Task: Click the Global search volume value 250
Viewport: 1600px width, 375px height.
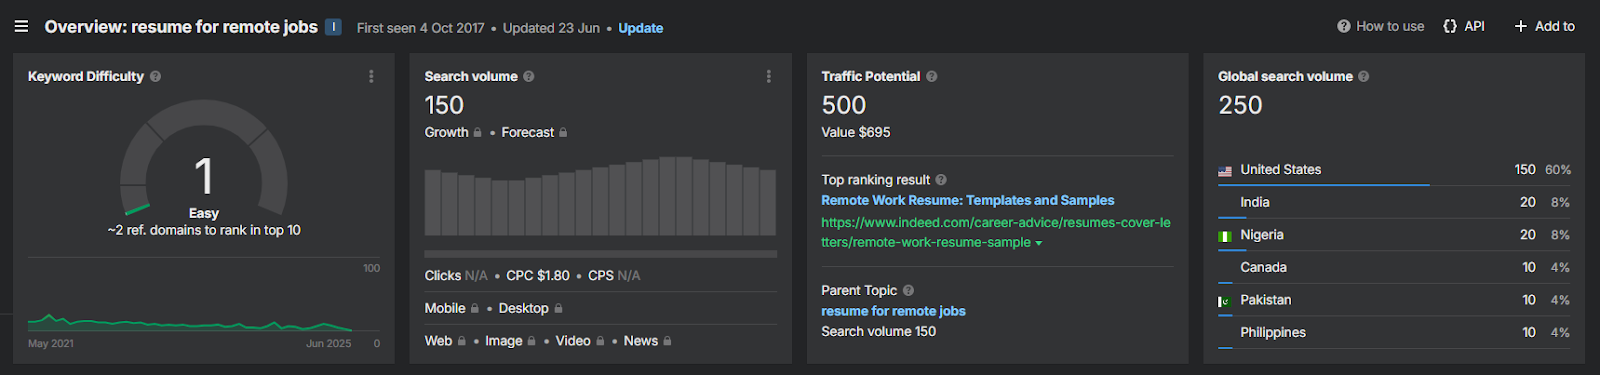Action: pyautogui.click(x=1240, y=105)
